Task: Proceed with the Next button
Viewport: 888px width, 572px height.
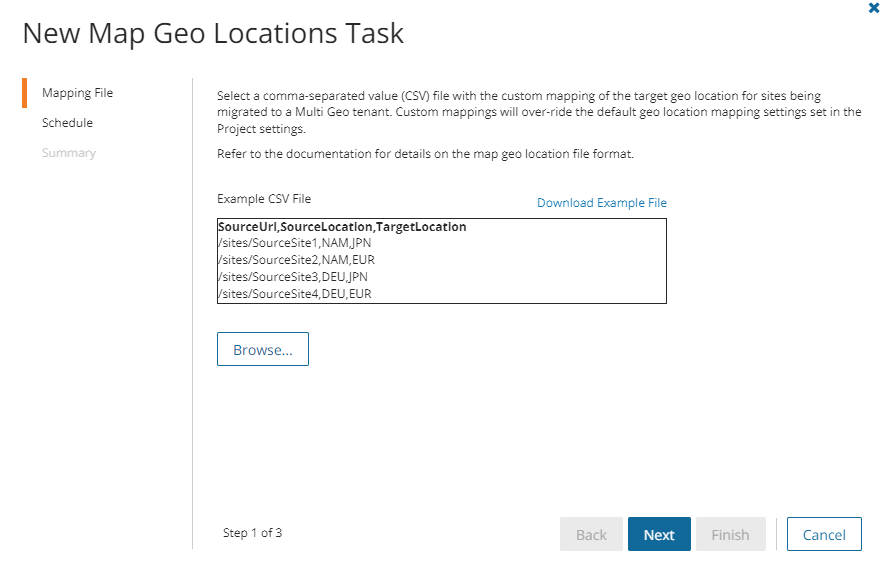Action: [x=659, y=535]
